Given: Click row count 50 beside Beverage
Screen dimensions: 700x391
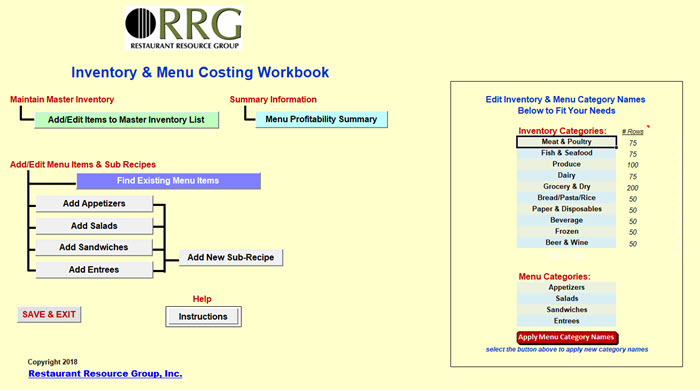Looking at the screenshot, I should point(633,221).
